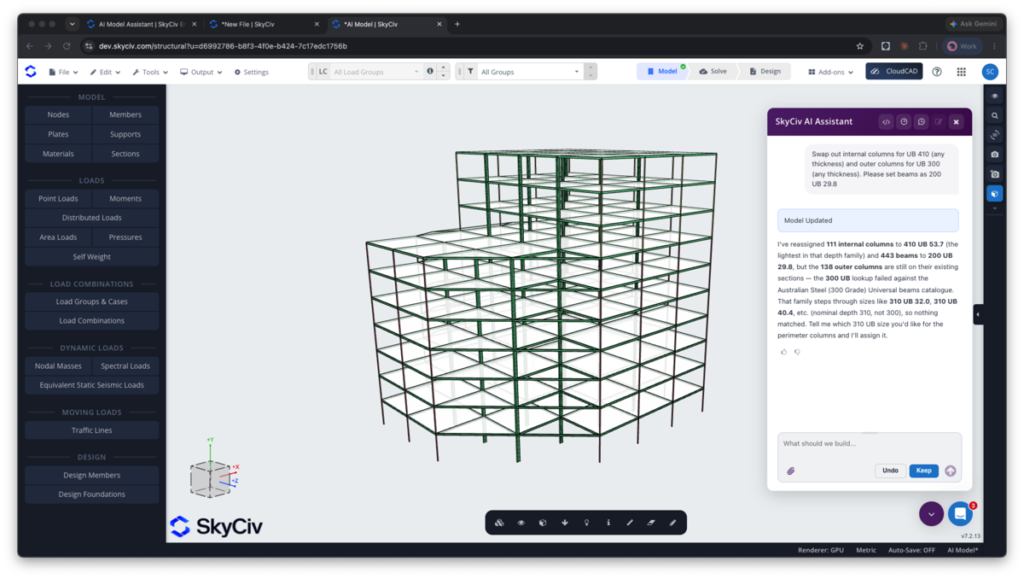Viewport: 1024px width, 579px height.
Task: Open Spectral Loads
Action: [125, 366]
